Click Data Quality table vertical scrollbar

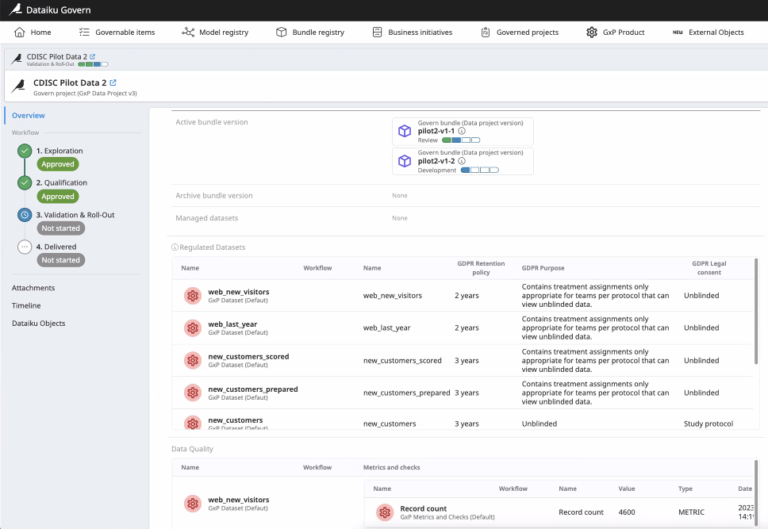756,494
